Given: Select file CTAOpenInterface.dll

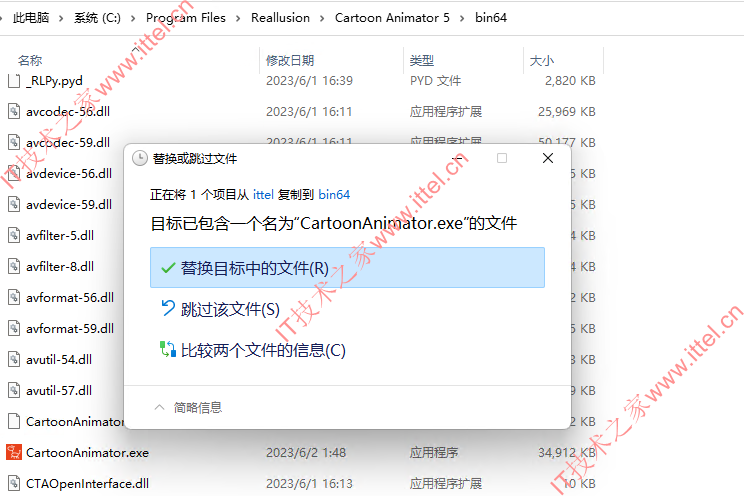Looking at the screenshot, I should (x=87, y=484).
